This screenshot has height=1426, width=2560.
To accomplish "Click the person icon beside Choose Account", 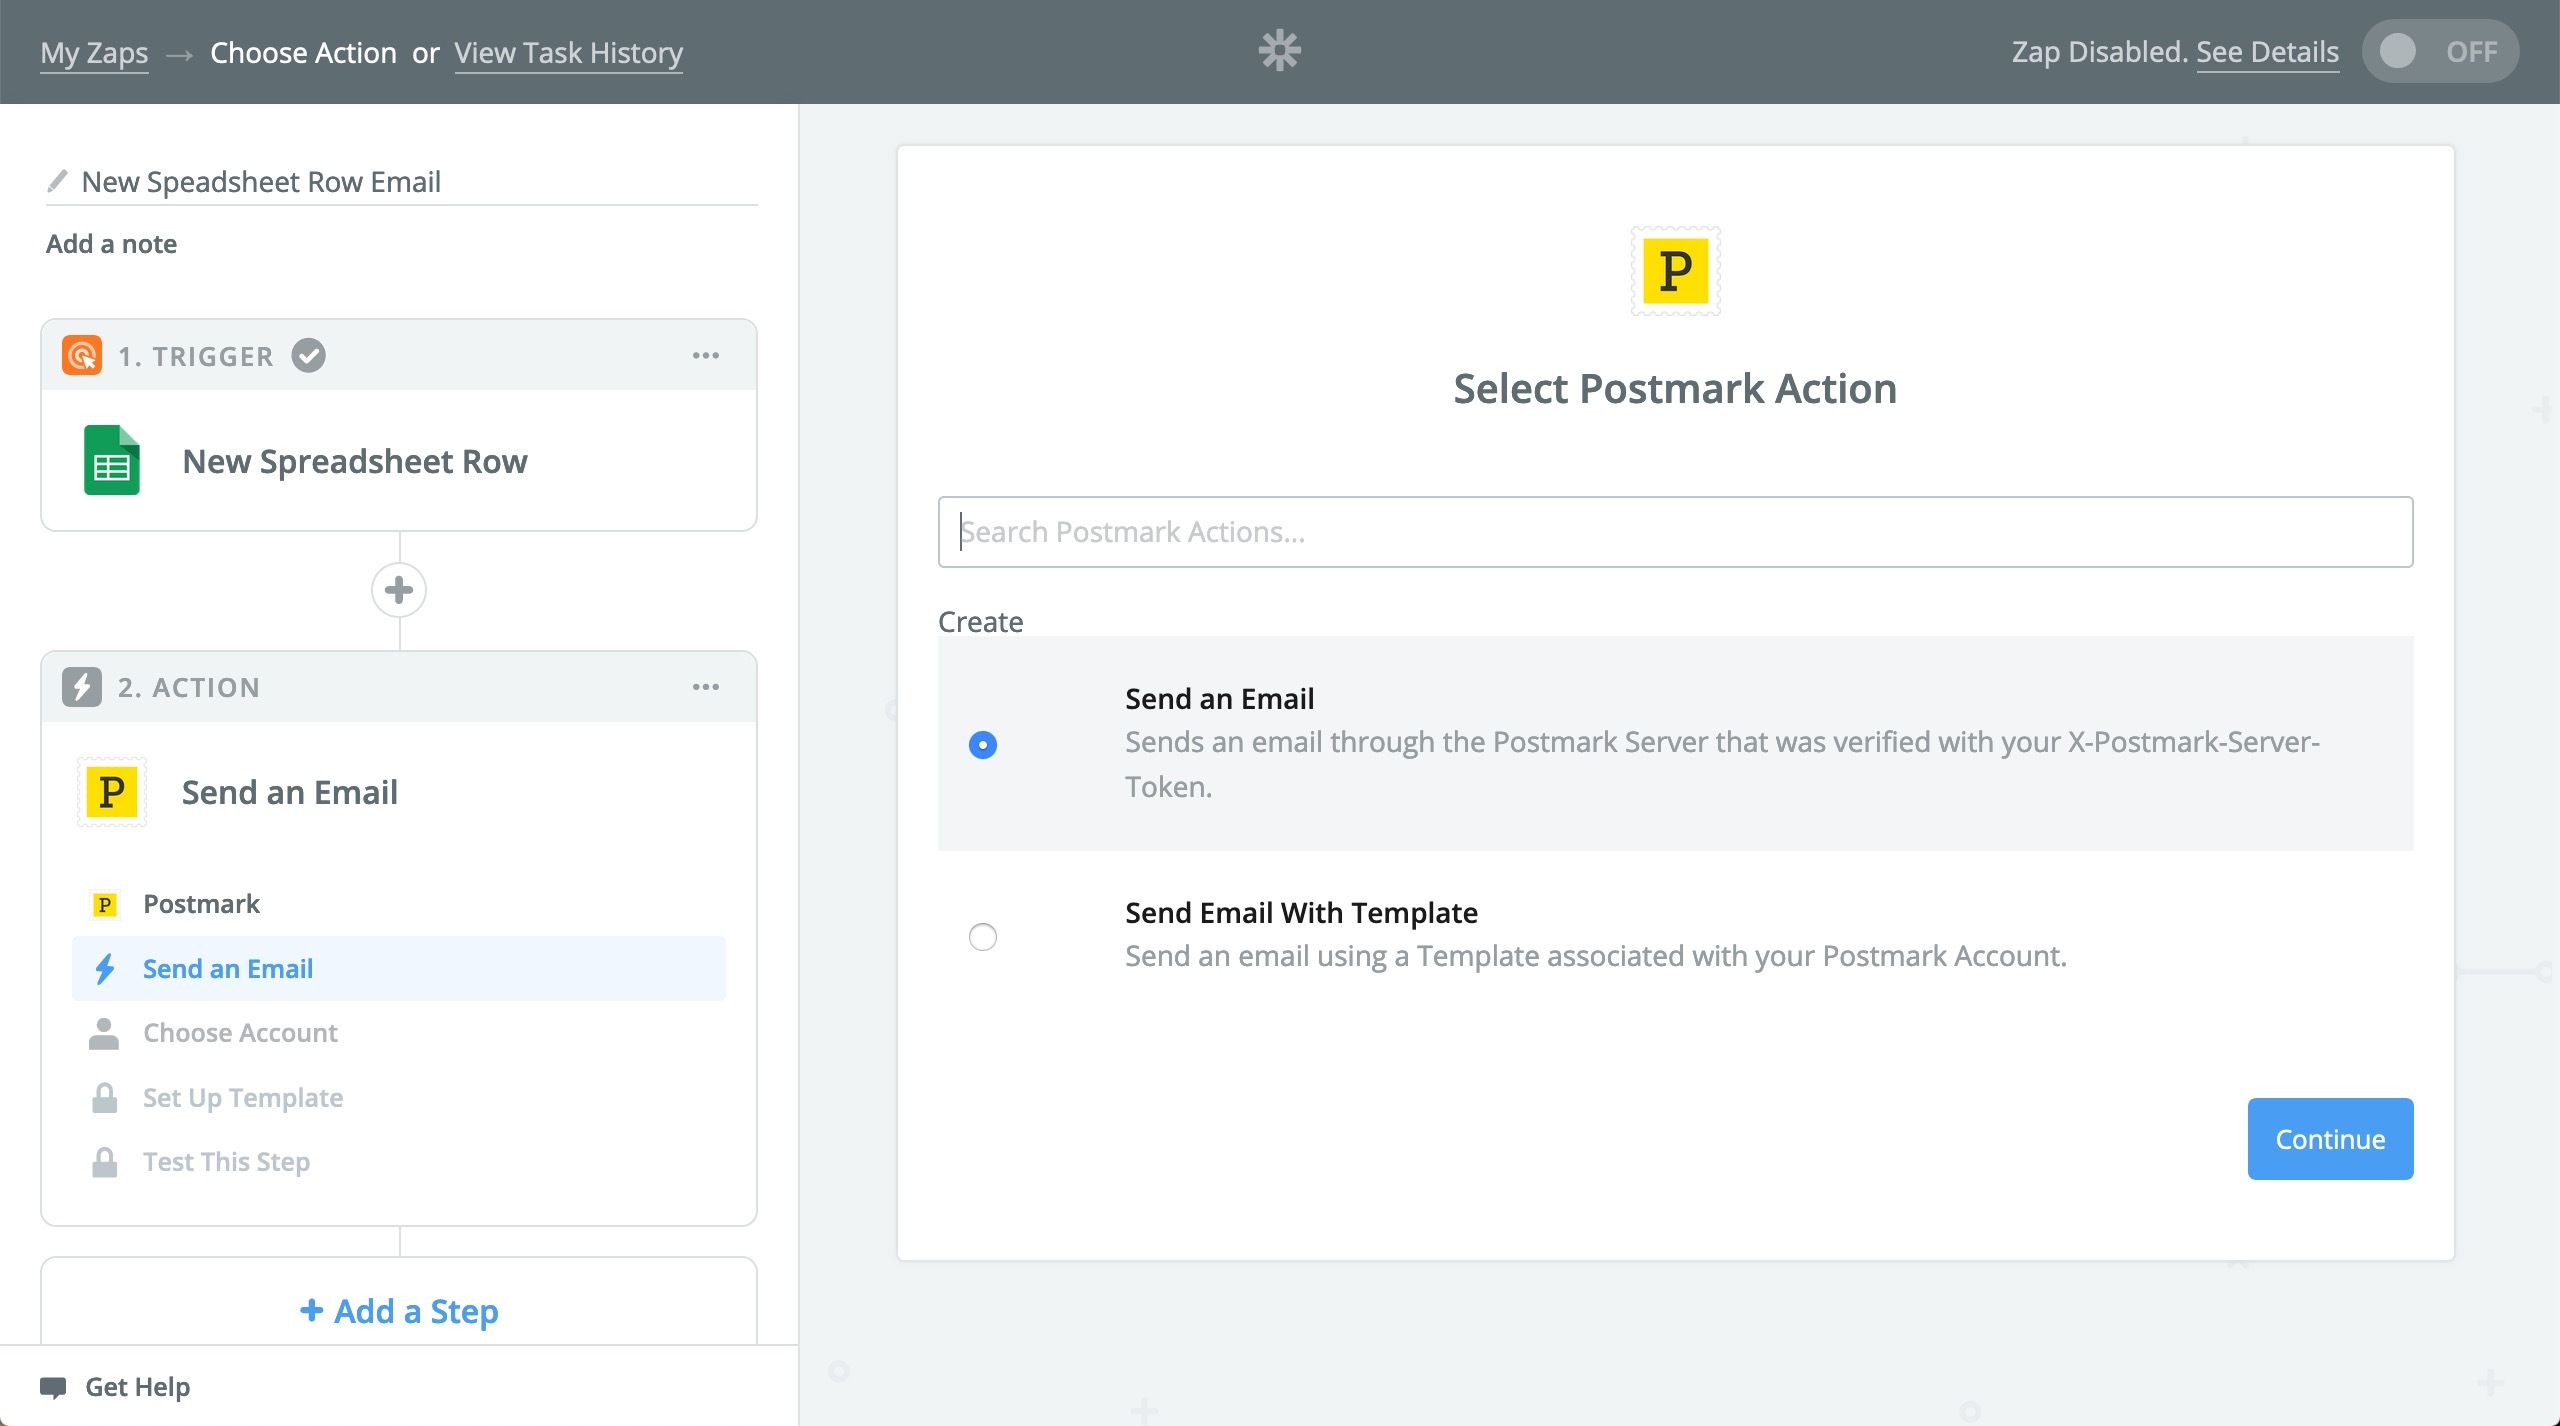I will (104, 1033).
